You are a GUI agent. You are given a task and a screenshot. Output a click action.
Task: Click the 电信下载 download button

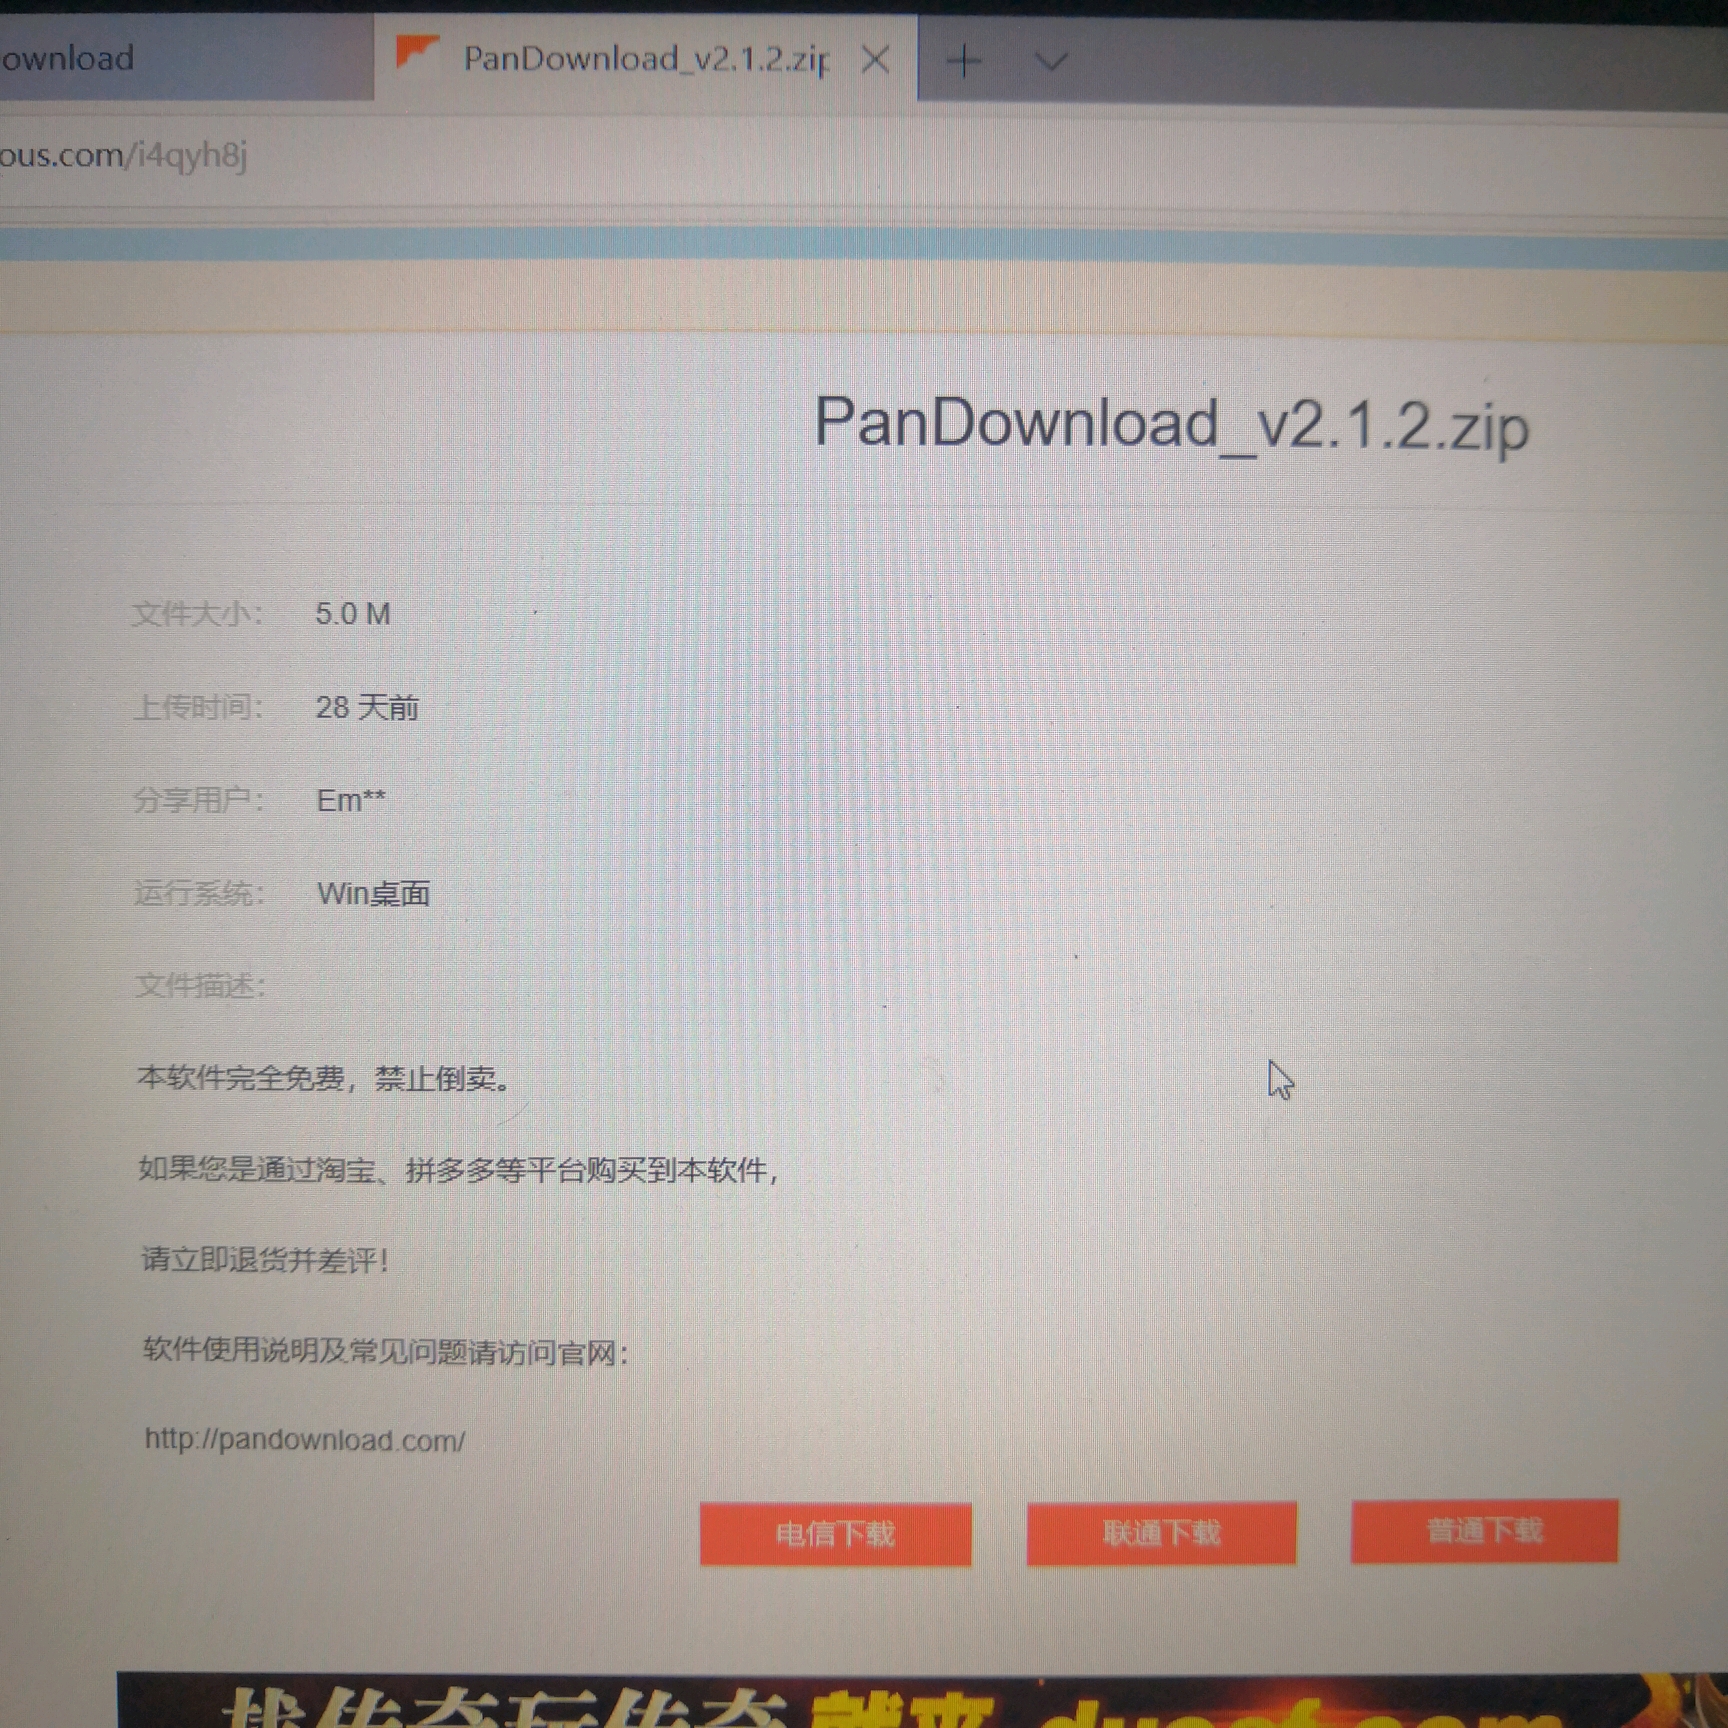pyautogui.click(x=835, y=1533)
